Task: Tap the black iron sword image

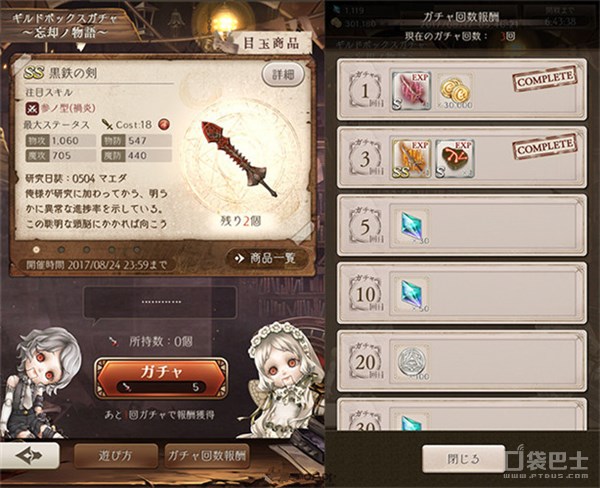Action: [239, 159]
